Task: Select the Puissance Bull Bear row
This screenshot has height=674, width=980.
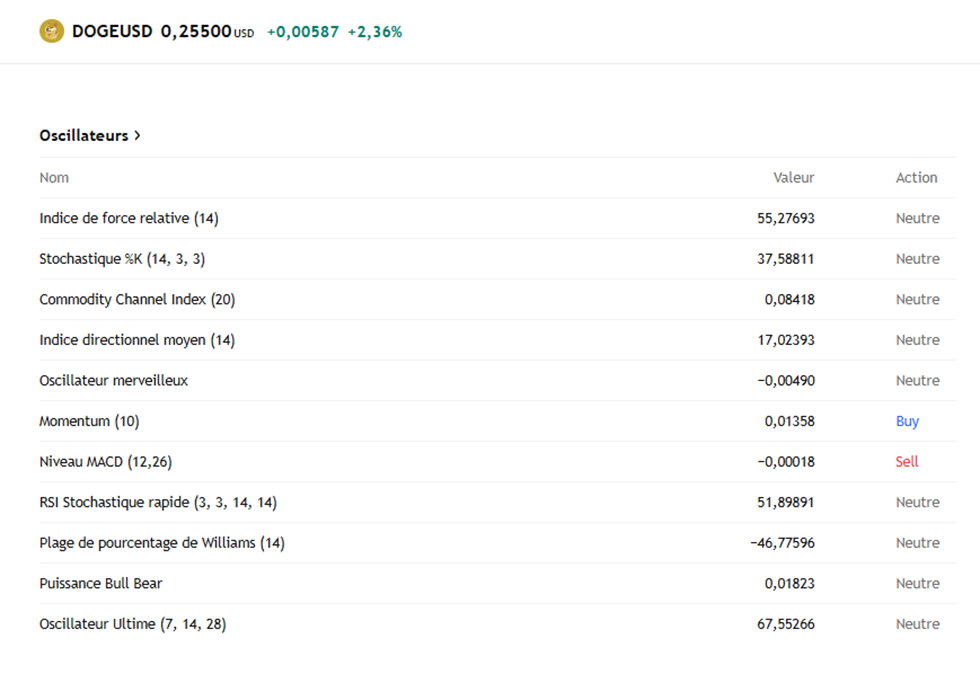Action: (x=100, y=584)
